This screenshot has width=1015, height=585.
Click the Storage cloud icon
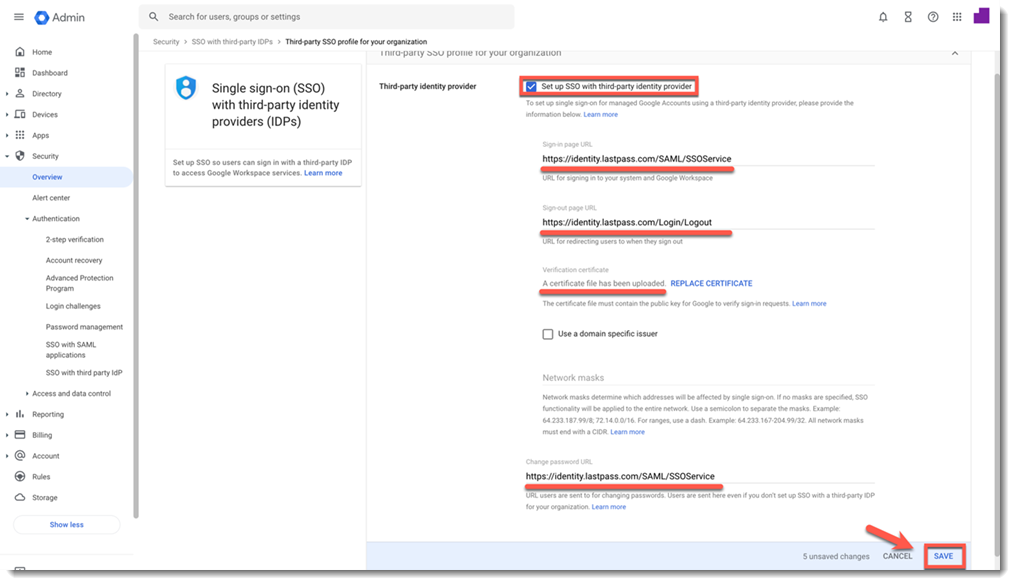(x=20, y=498)
